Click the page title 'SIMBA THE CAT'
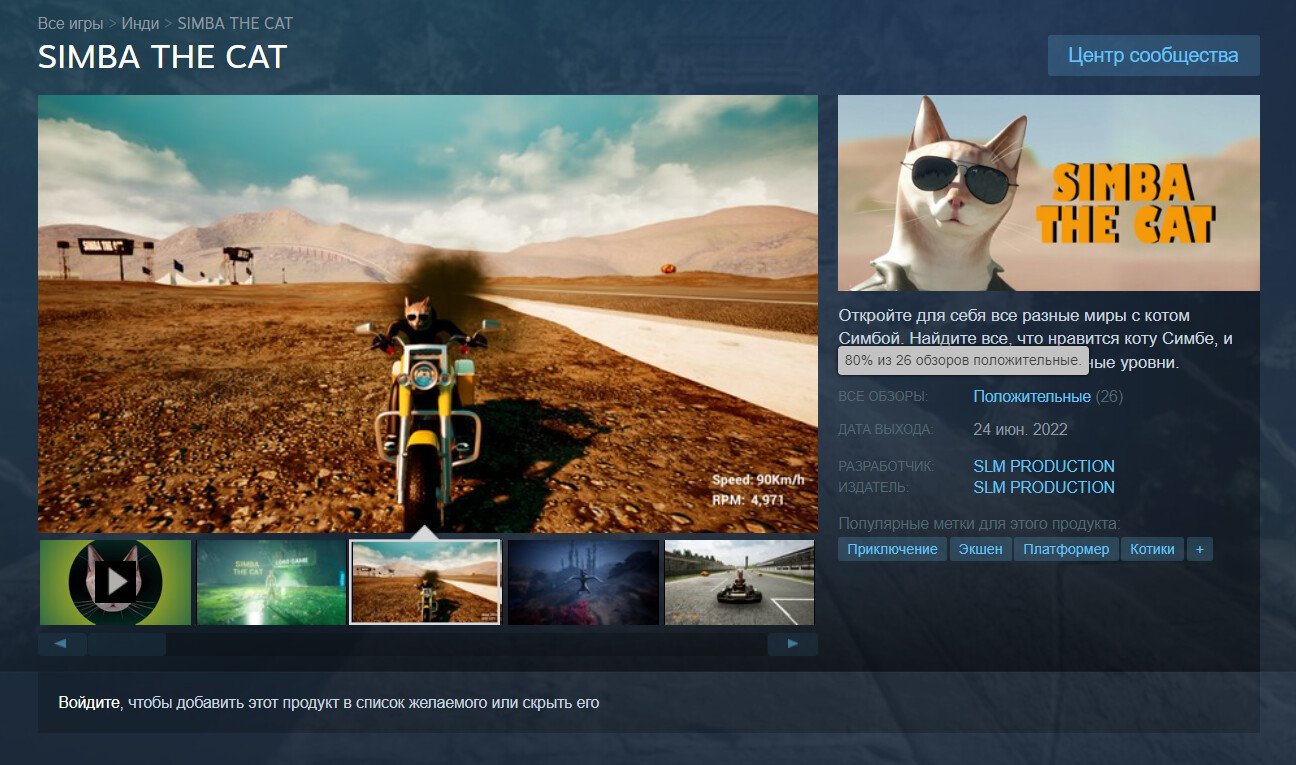 (163, 56)
